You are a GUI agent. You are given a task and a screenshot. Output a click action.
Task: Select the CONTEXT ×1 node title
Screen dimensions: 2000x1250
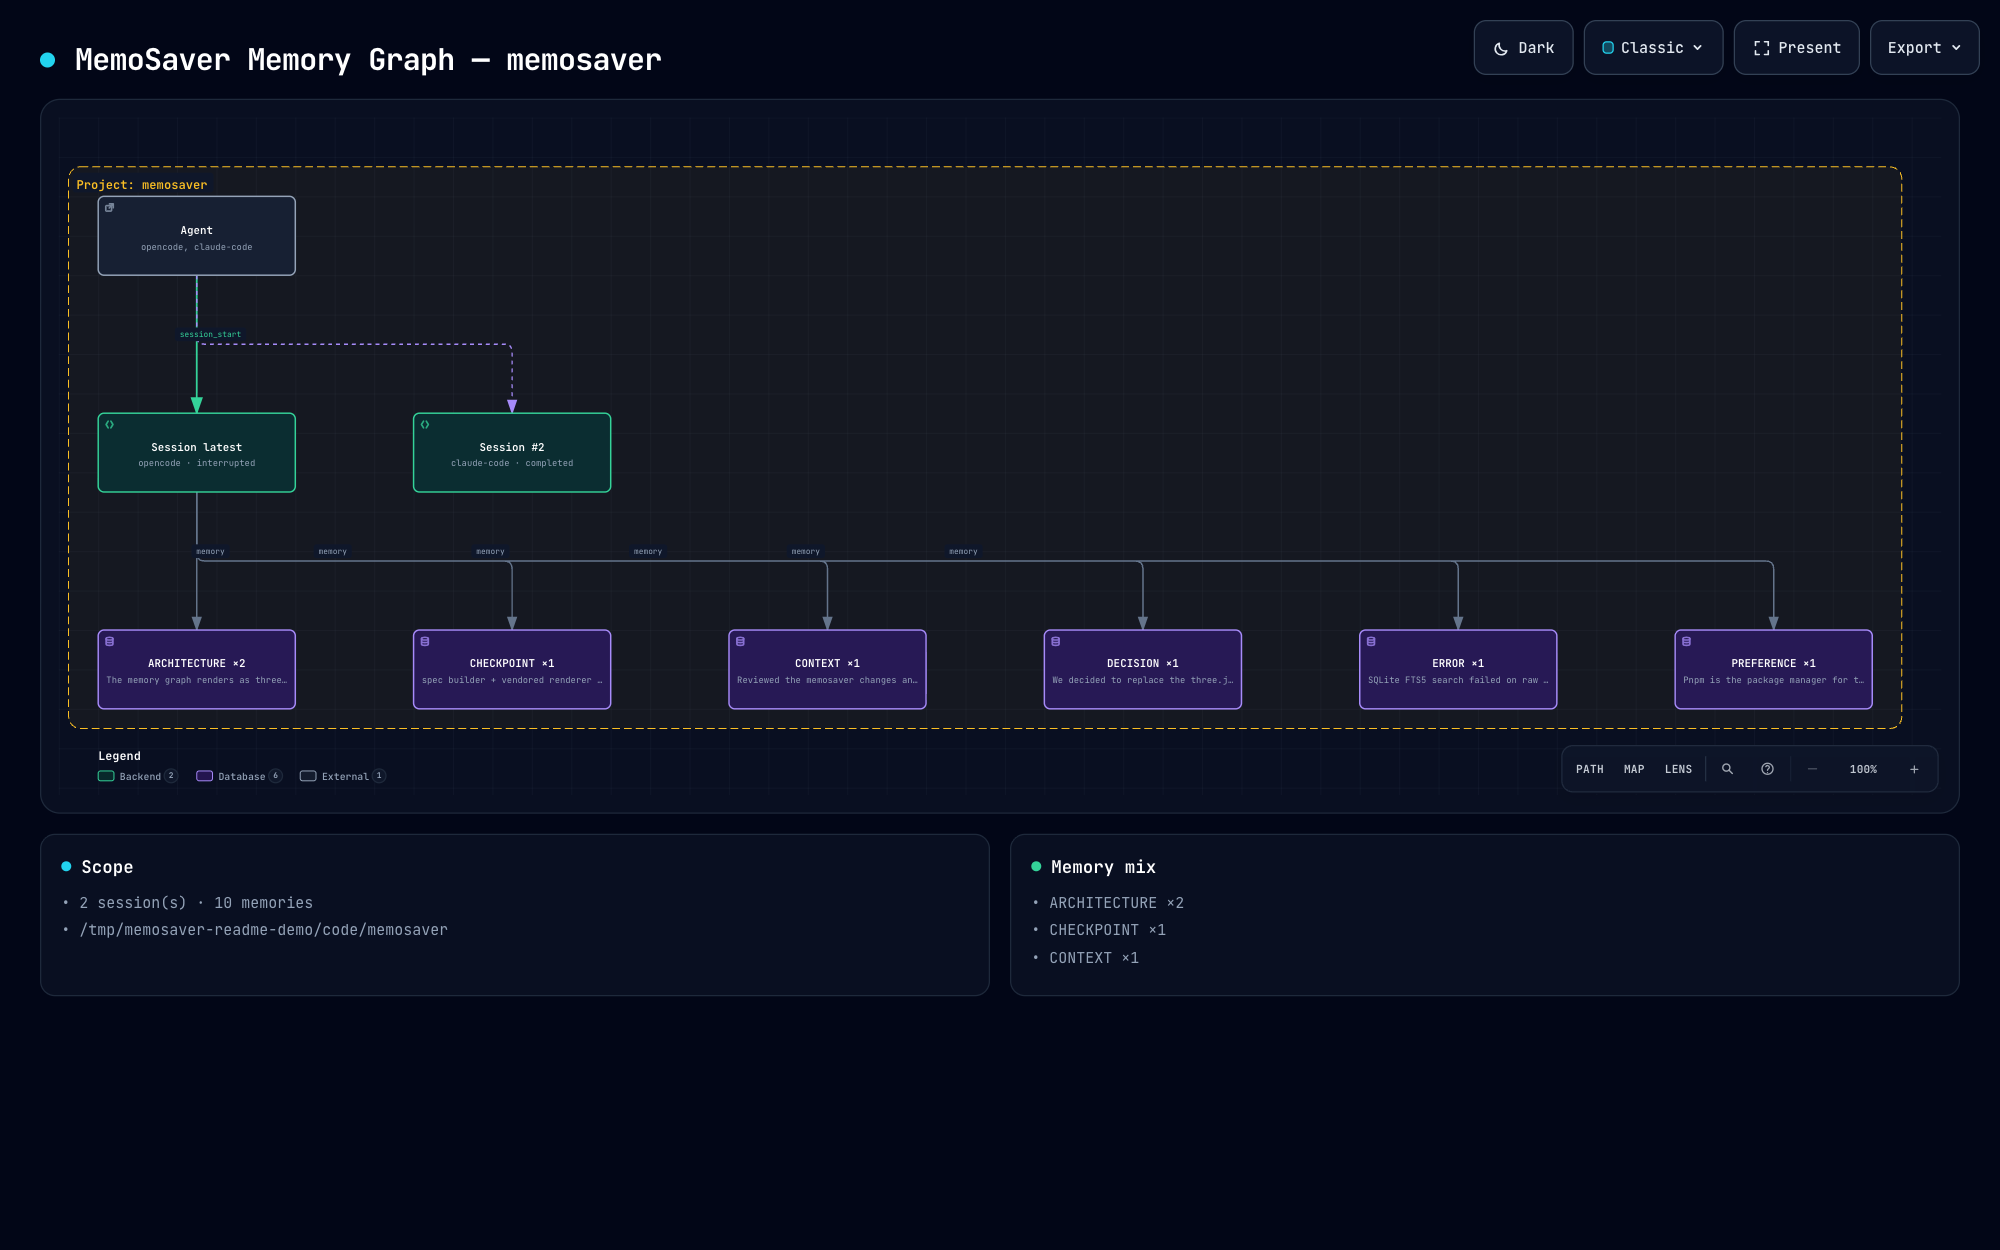click(827, 664)
